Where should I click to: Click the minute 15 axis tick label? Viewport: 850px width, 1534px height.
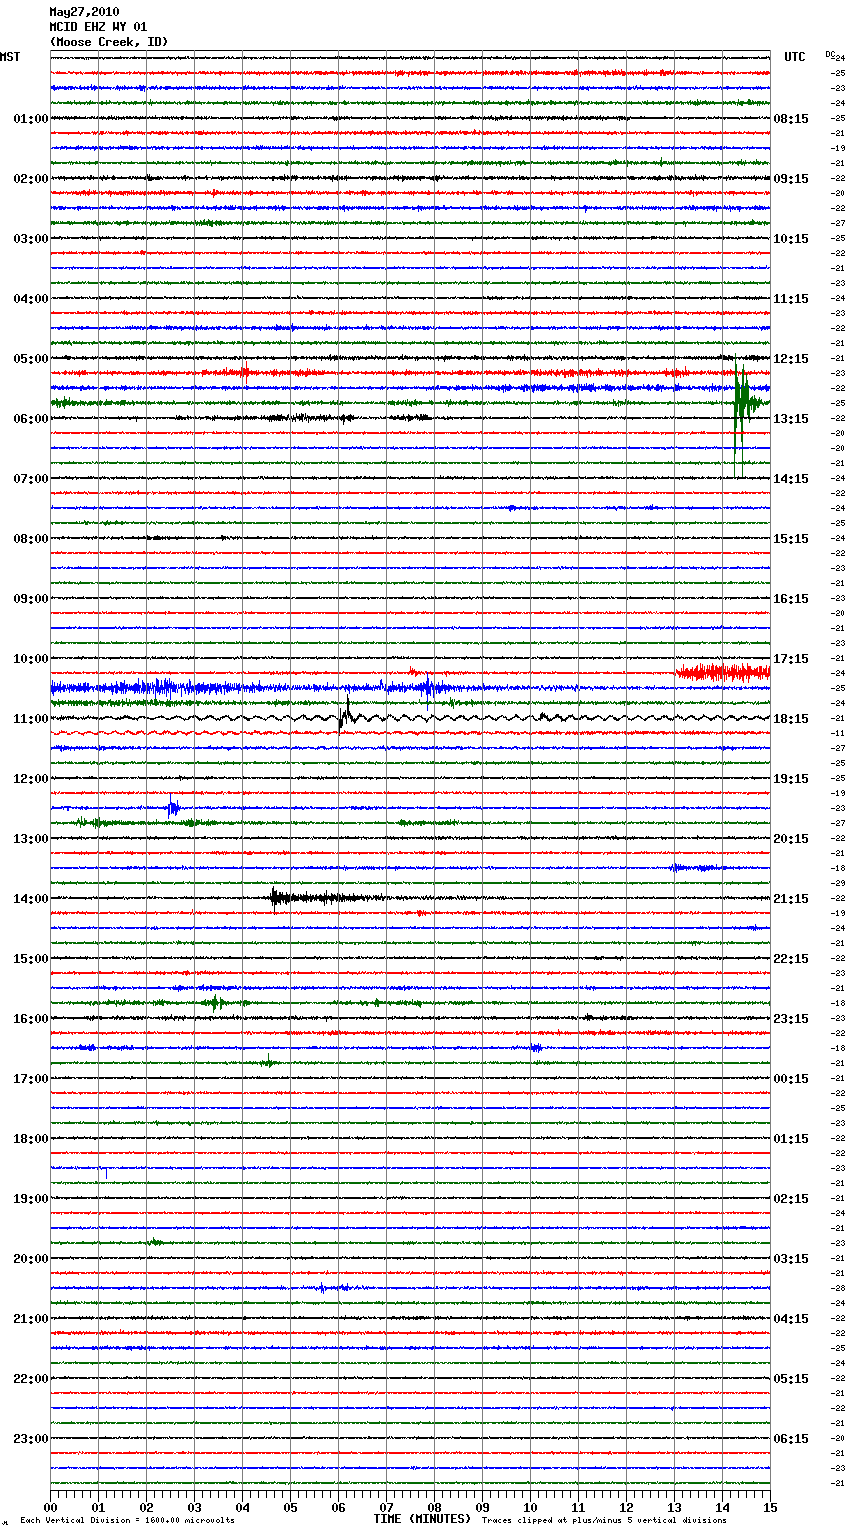tap(770, 1507)
